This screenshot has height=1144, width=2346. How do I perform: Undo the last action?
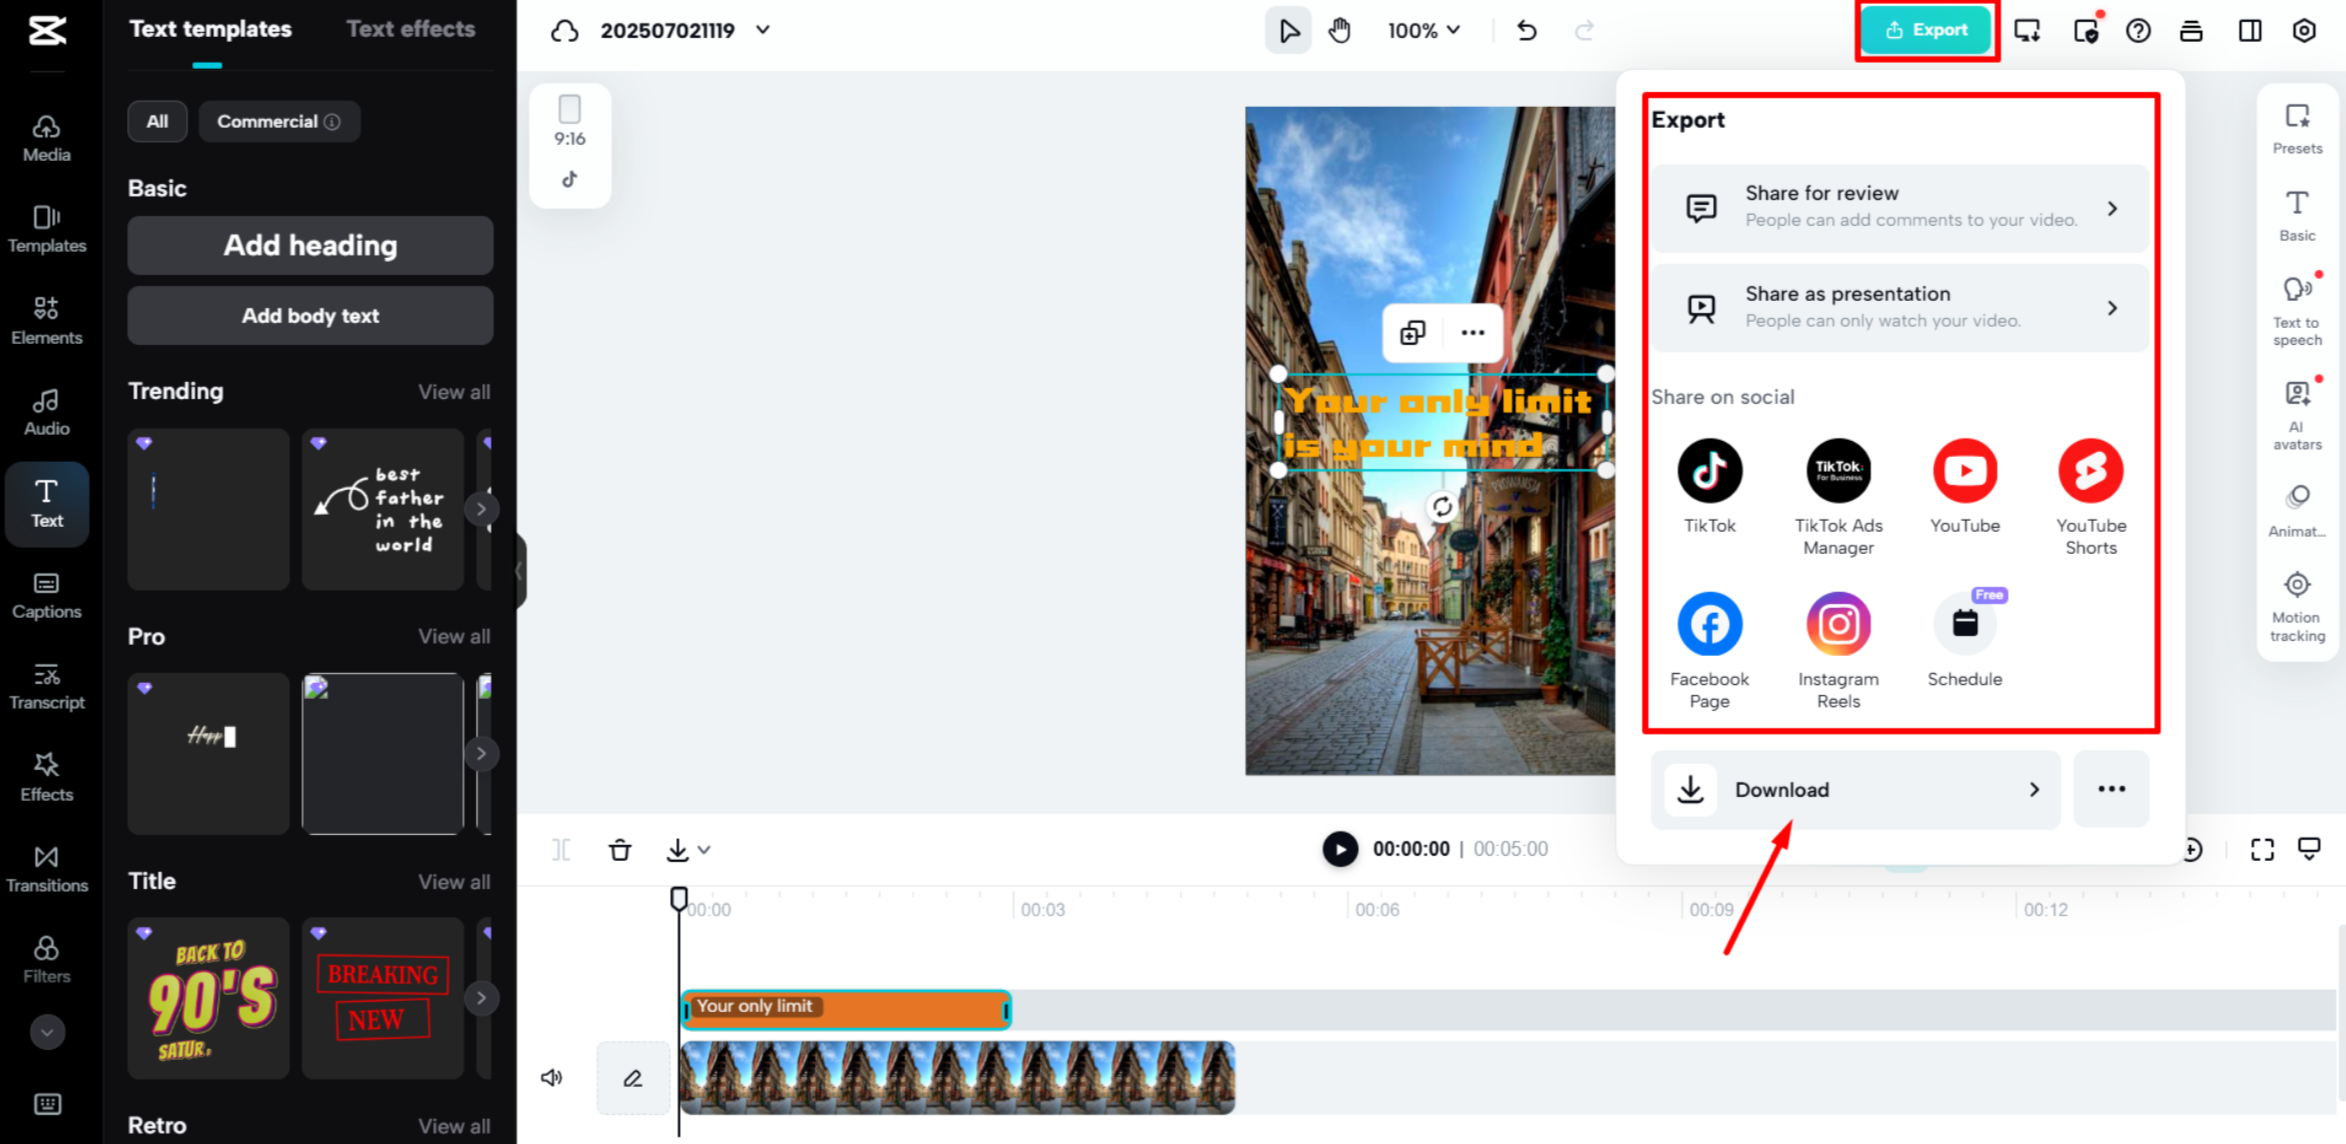[1526, 30]
